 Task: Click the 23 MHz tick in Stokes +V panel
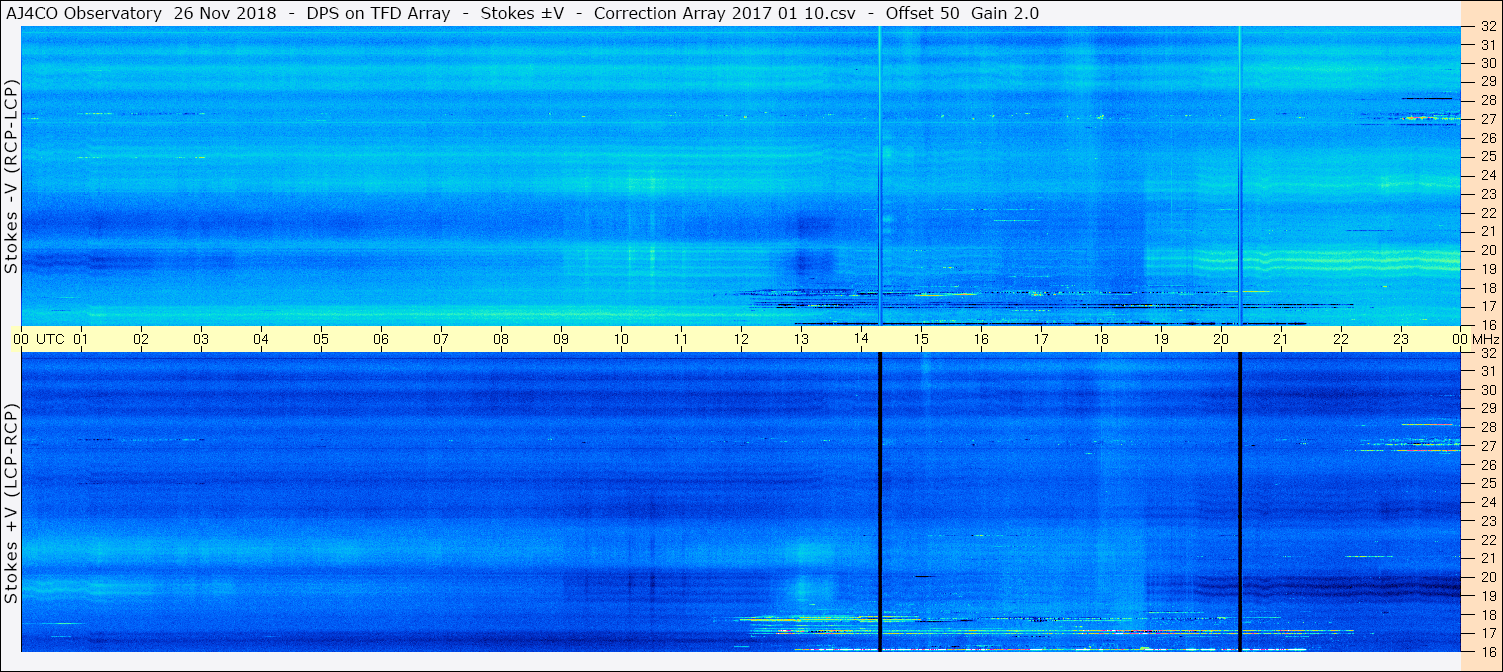[1488, 521]
